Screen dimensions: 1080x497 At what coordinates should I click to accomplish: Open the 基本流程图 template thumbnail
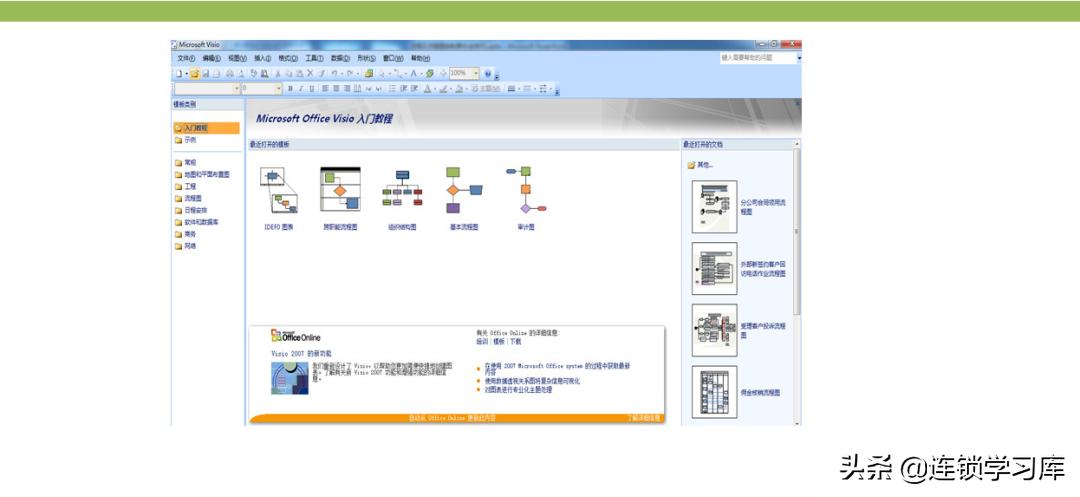464,189
